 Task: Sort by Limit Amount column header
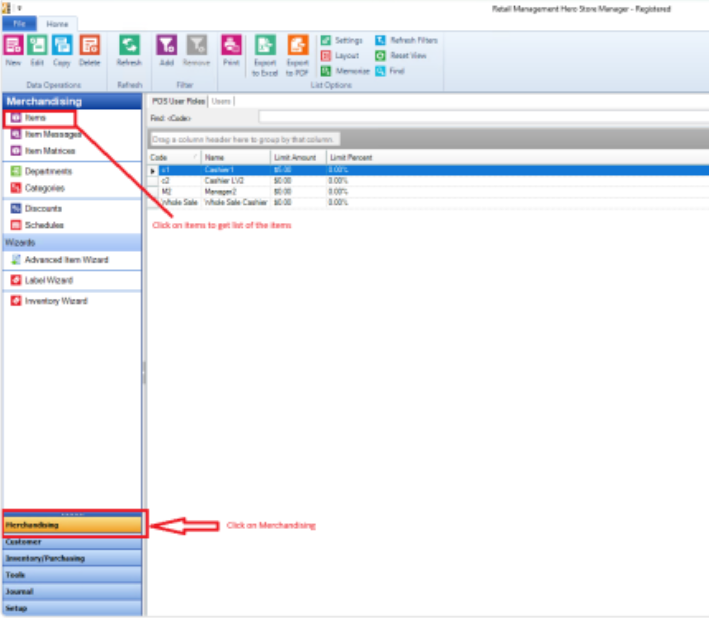pyautogui.click(x=299, y=157)
